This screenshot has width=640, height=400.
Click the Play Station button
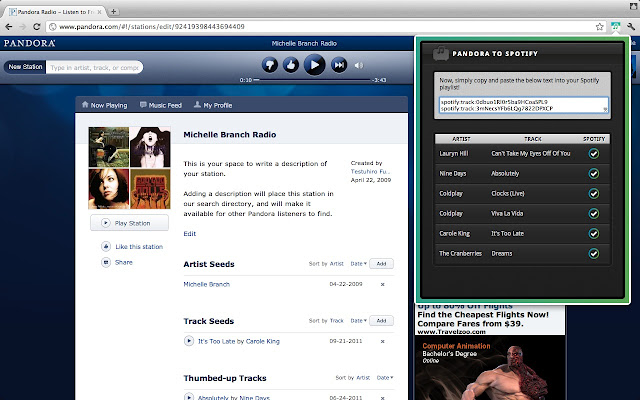point(129,223)
